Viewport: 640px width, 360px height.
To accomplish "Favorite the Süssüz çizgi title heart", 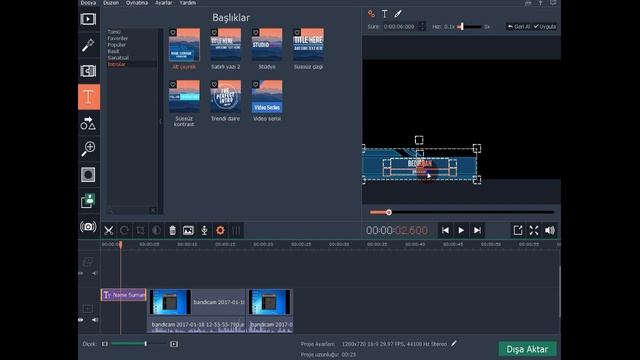I will click(x=297, y=32).
